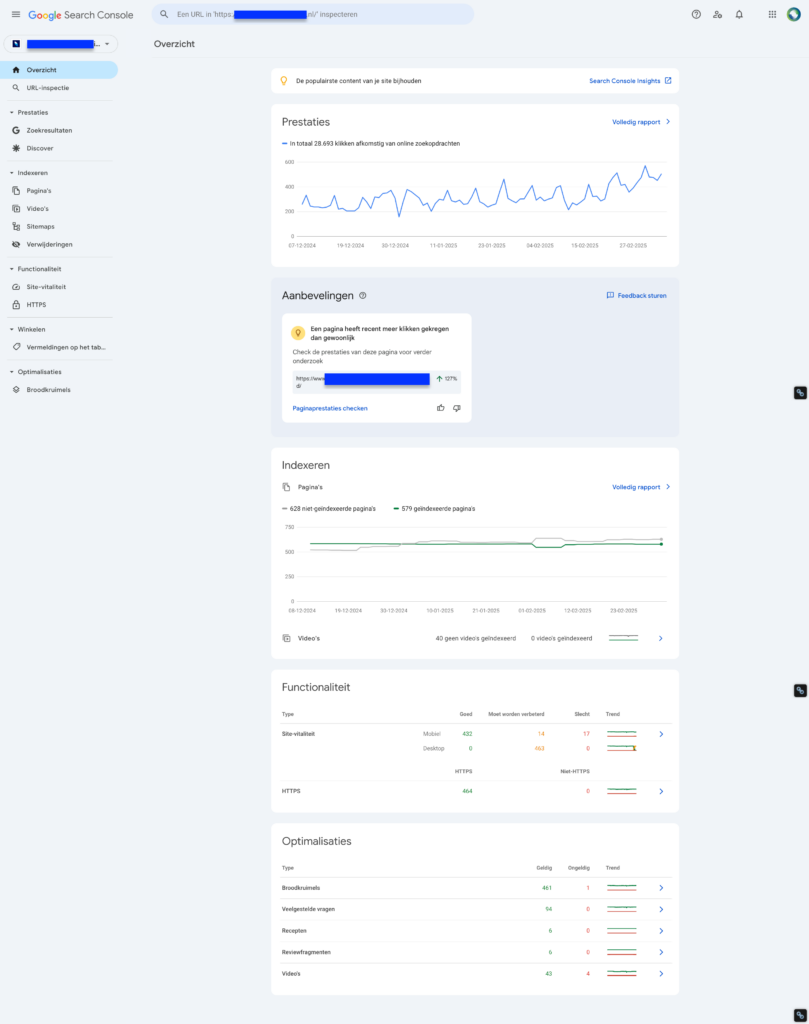This screenshot has width=809, height=1024.
Task: Give thumbs up on the recommendation
Action: pos(441,408)
